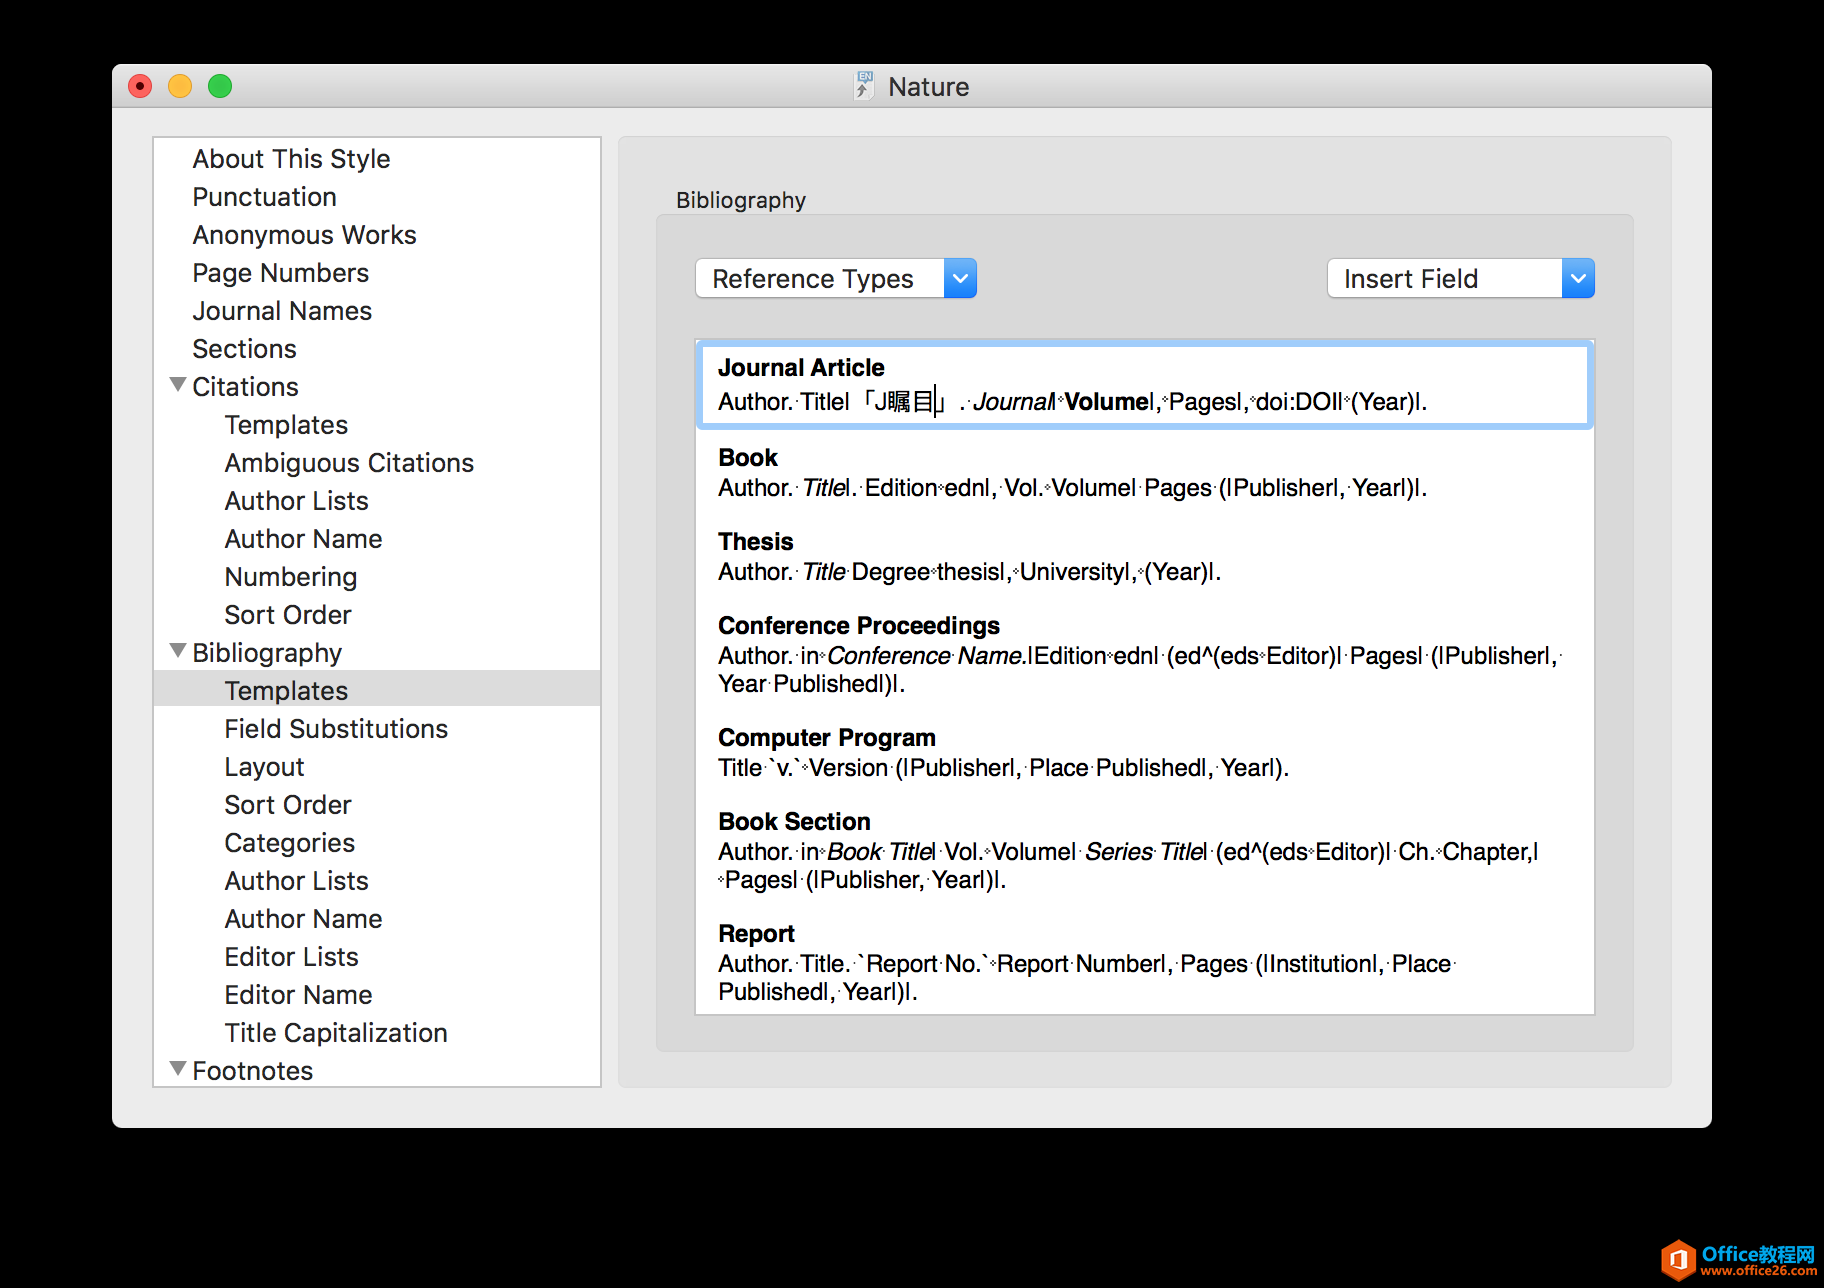
Task: Close the Nature style window
Action: click(x=140, y=86)
